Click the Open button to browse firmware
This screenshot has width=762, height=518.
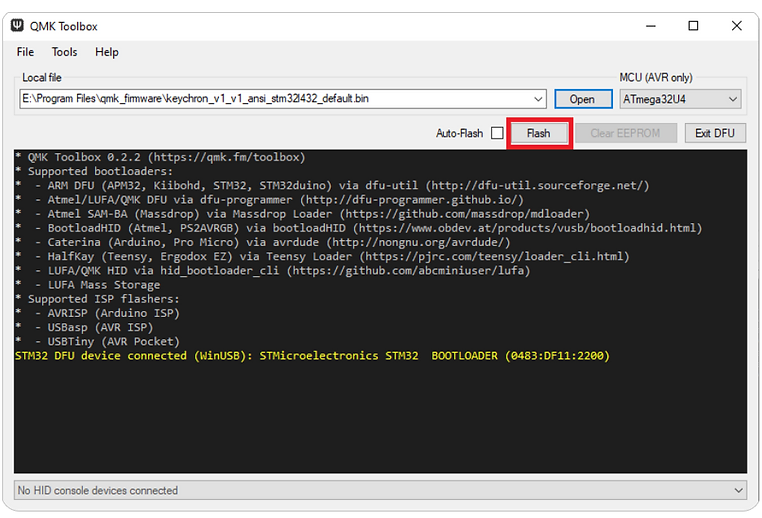click(x=583, y=99)
